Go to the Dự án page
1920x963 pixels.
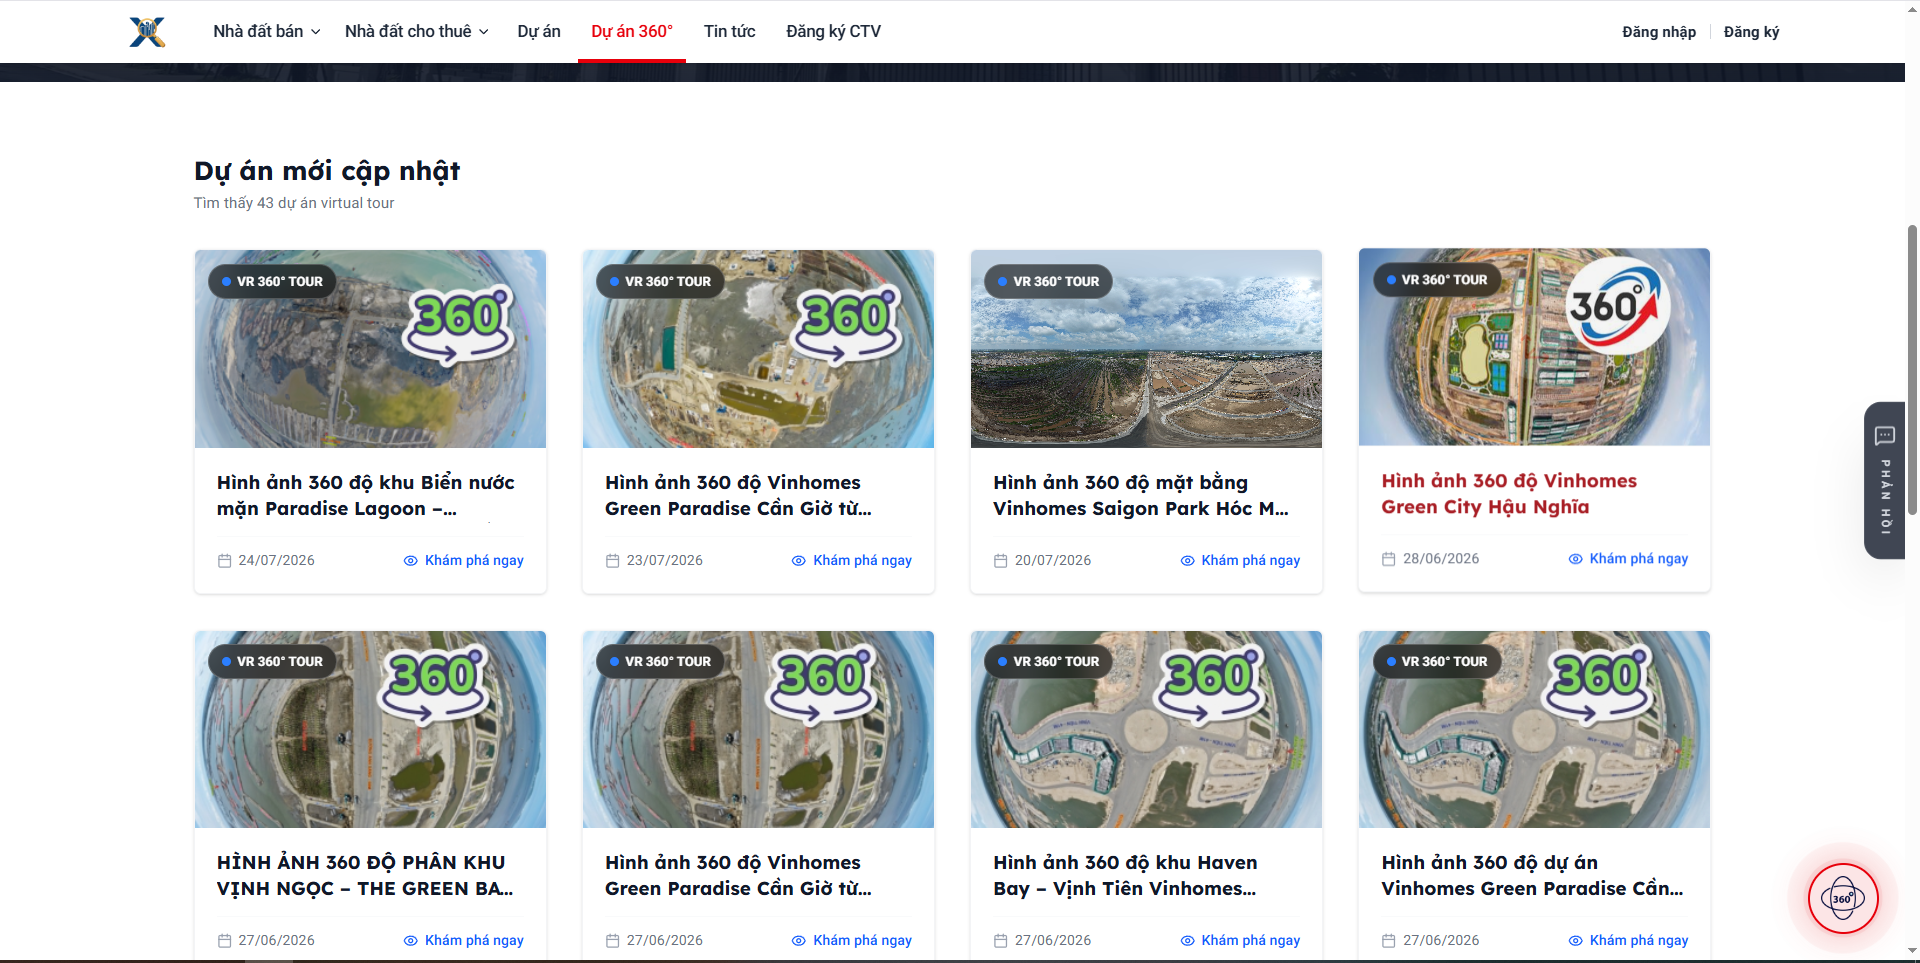click(x=539, y=32)
